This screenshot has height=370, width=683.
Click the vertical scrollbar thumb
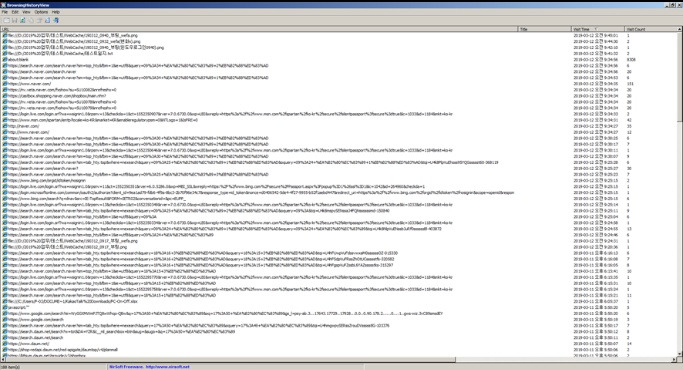[x=680, y=77]
